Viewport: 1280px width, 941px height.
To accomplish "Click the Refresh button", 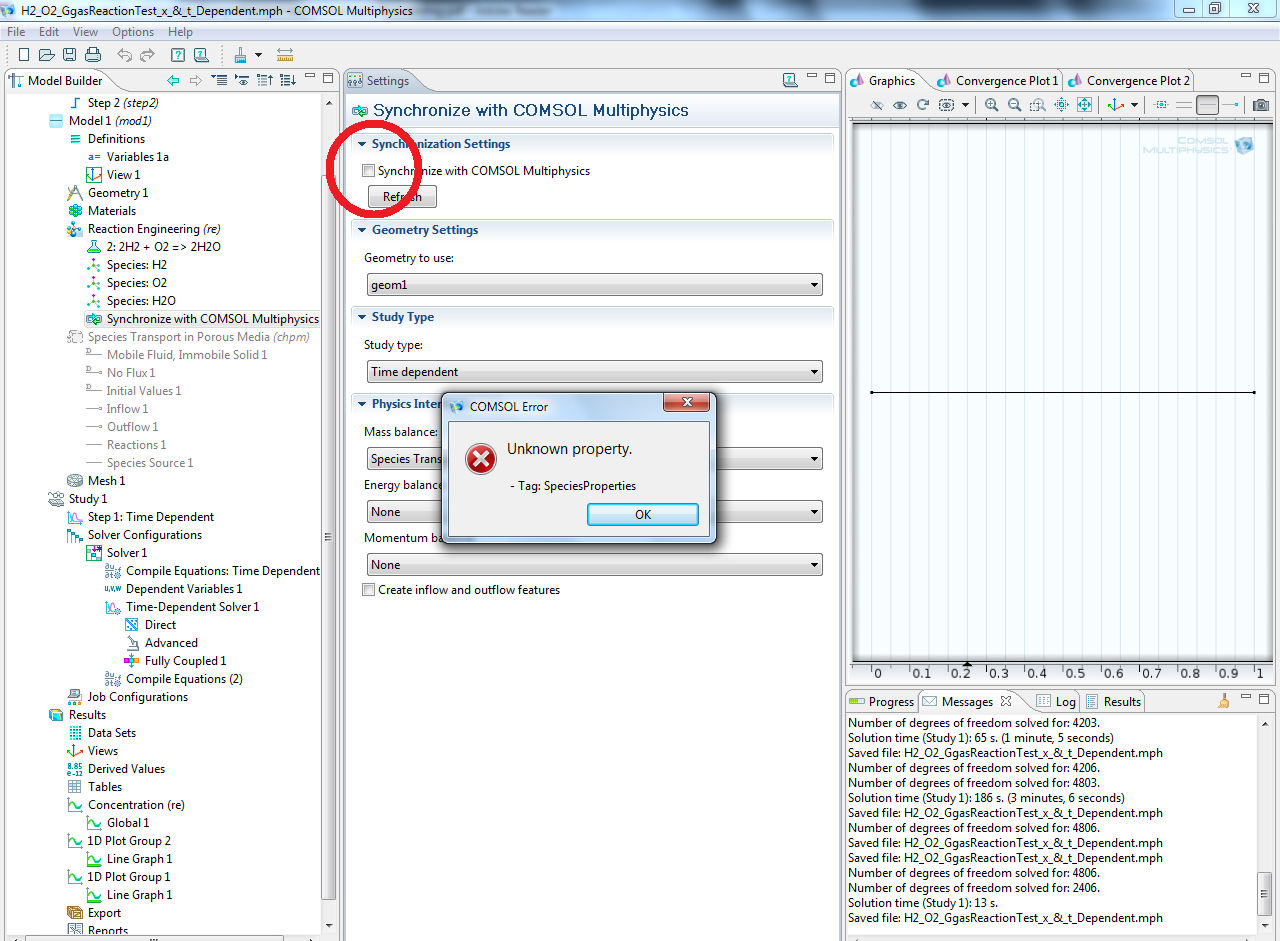I will pyautogui.click(x=402, y=197).
